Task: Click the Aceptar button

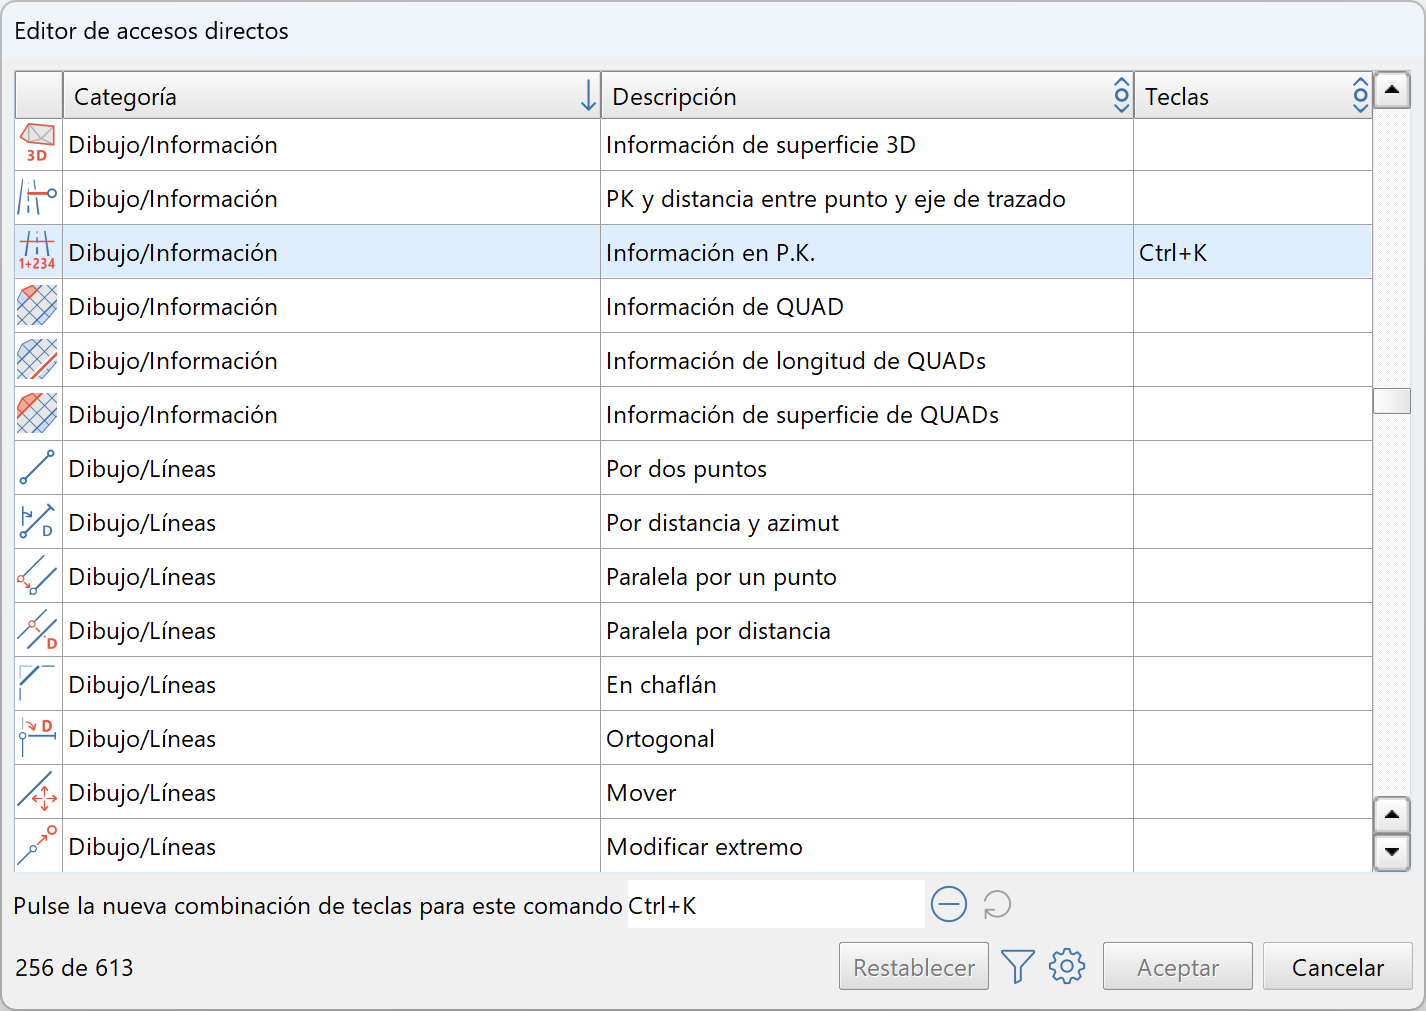Action: click(1178, 967)
